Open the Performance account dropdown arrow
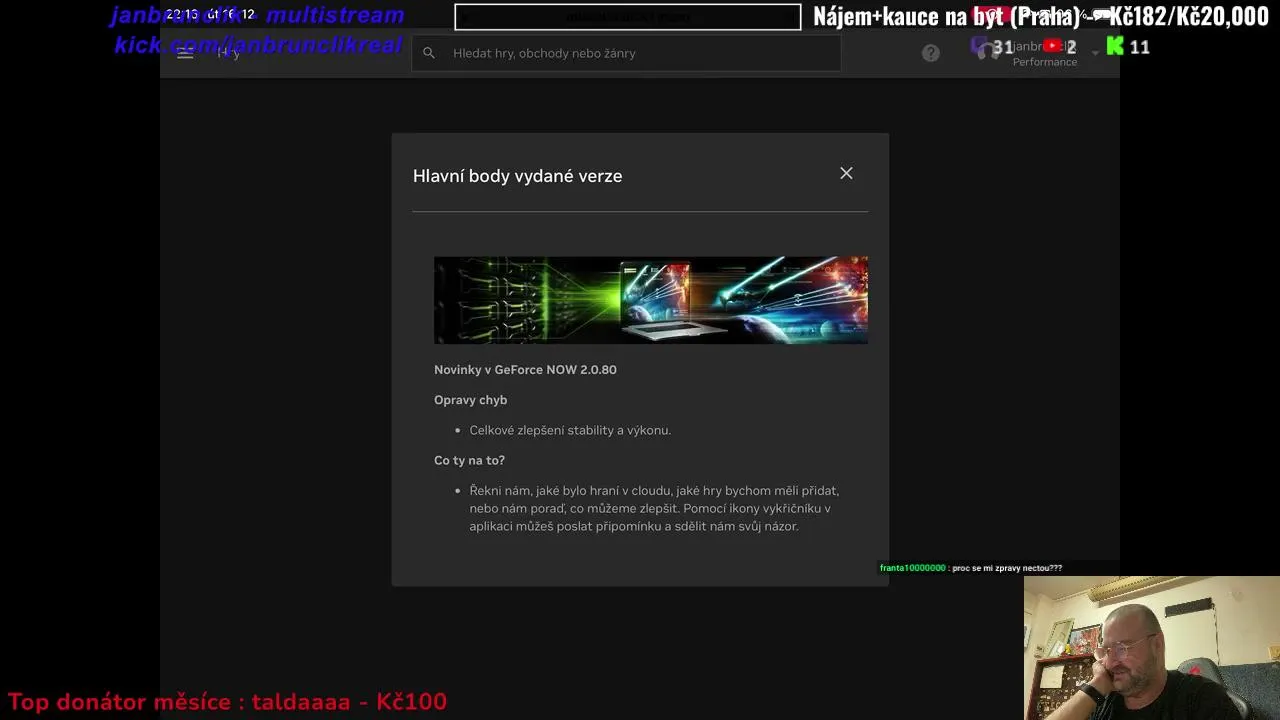Viewport: 1280px width, 720px height. click(1095, 53)
